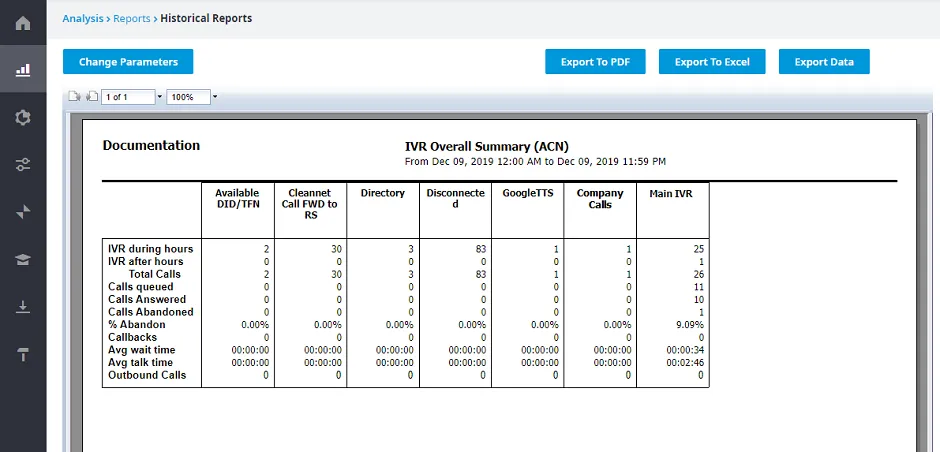The image size is (940, 452).
Task: Click the Avg talk time row label
Action: click(140, 362)
